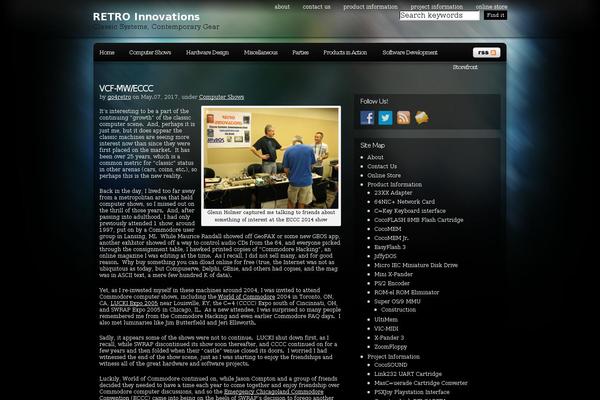Image resolution: width=600 pixels, height=400 pixels.
Task: Open product information in top header
Action: coord(370,7)
